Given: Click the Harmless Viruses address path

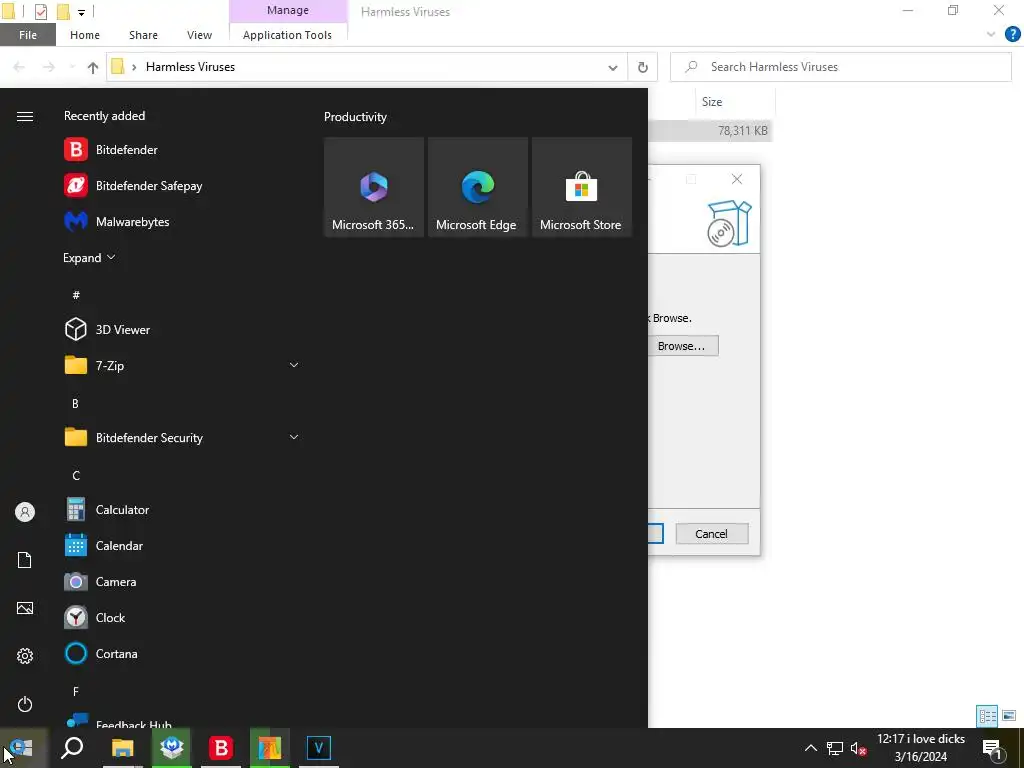Looking at the screenshot, I should 190,67.
